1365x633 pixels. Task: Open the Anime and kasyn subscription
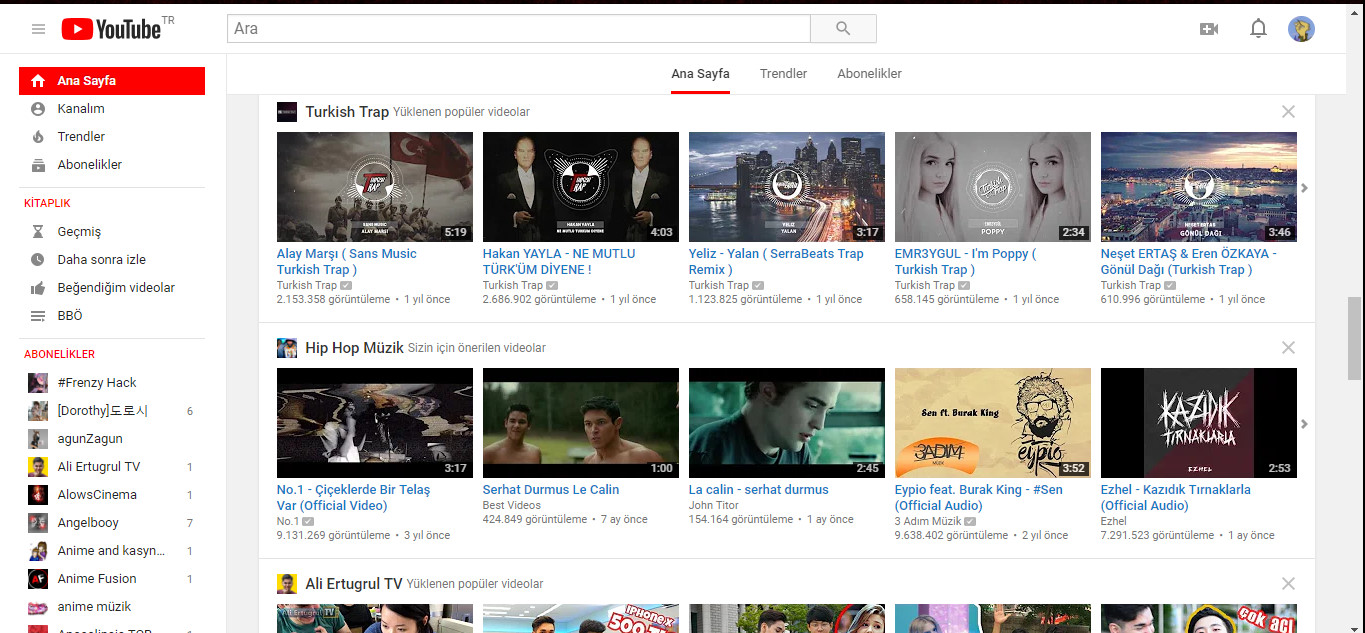click(x=112, y=551)
